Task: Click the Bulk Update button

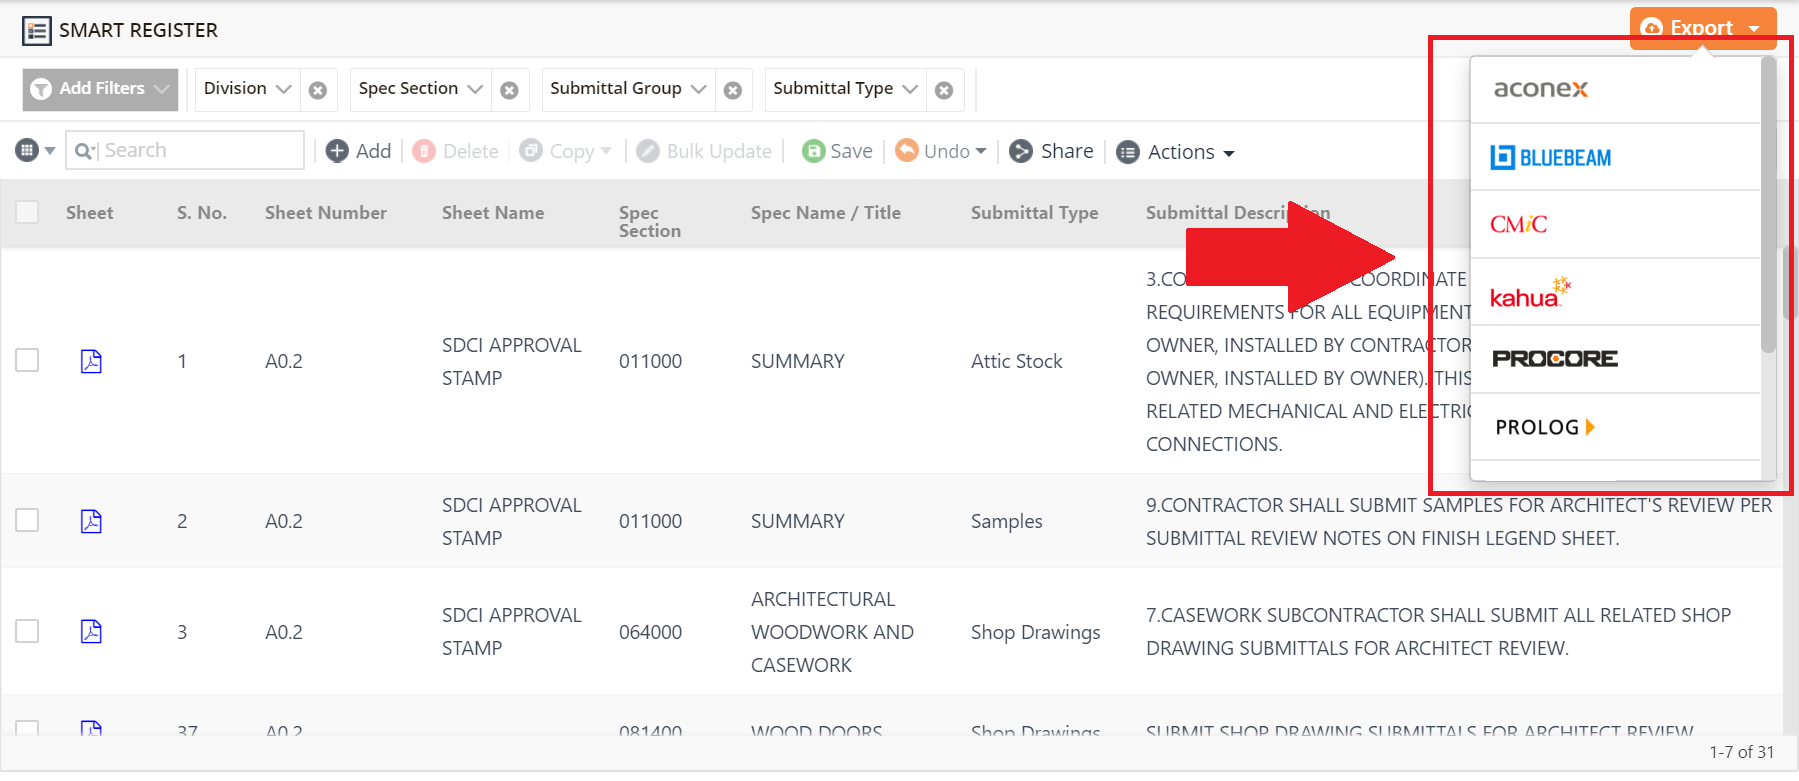Action: [705, 151]
